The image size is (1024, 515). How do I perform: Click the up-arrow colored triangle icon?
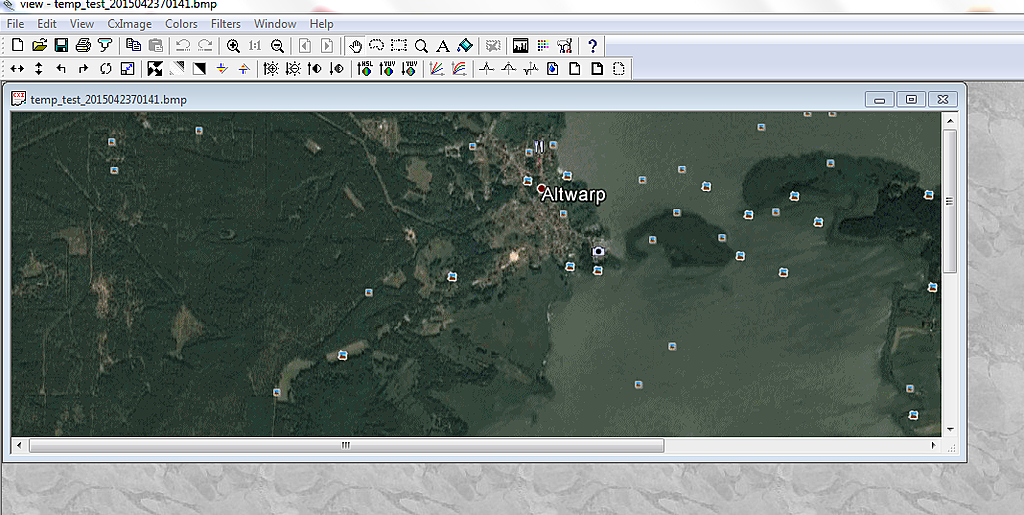click(244, 68)
